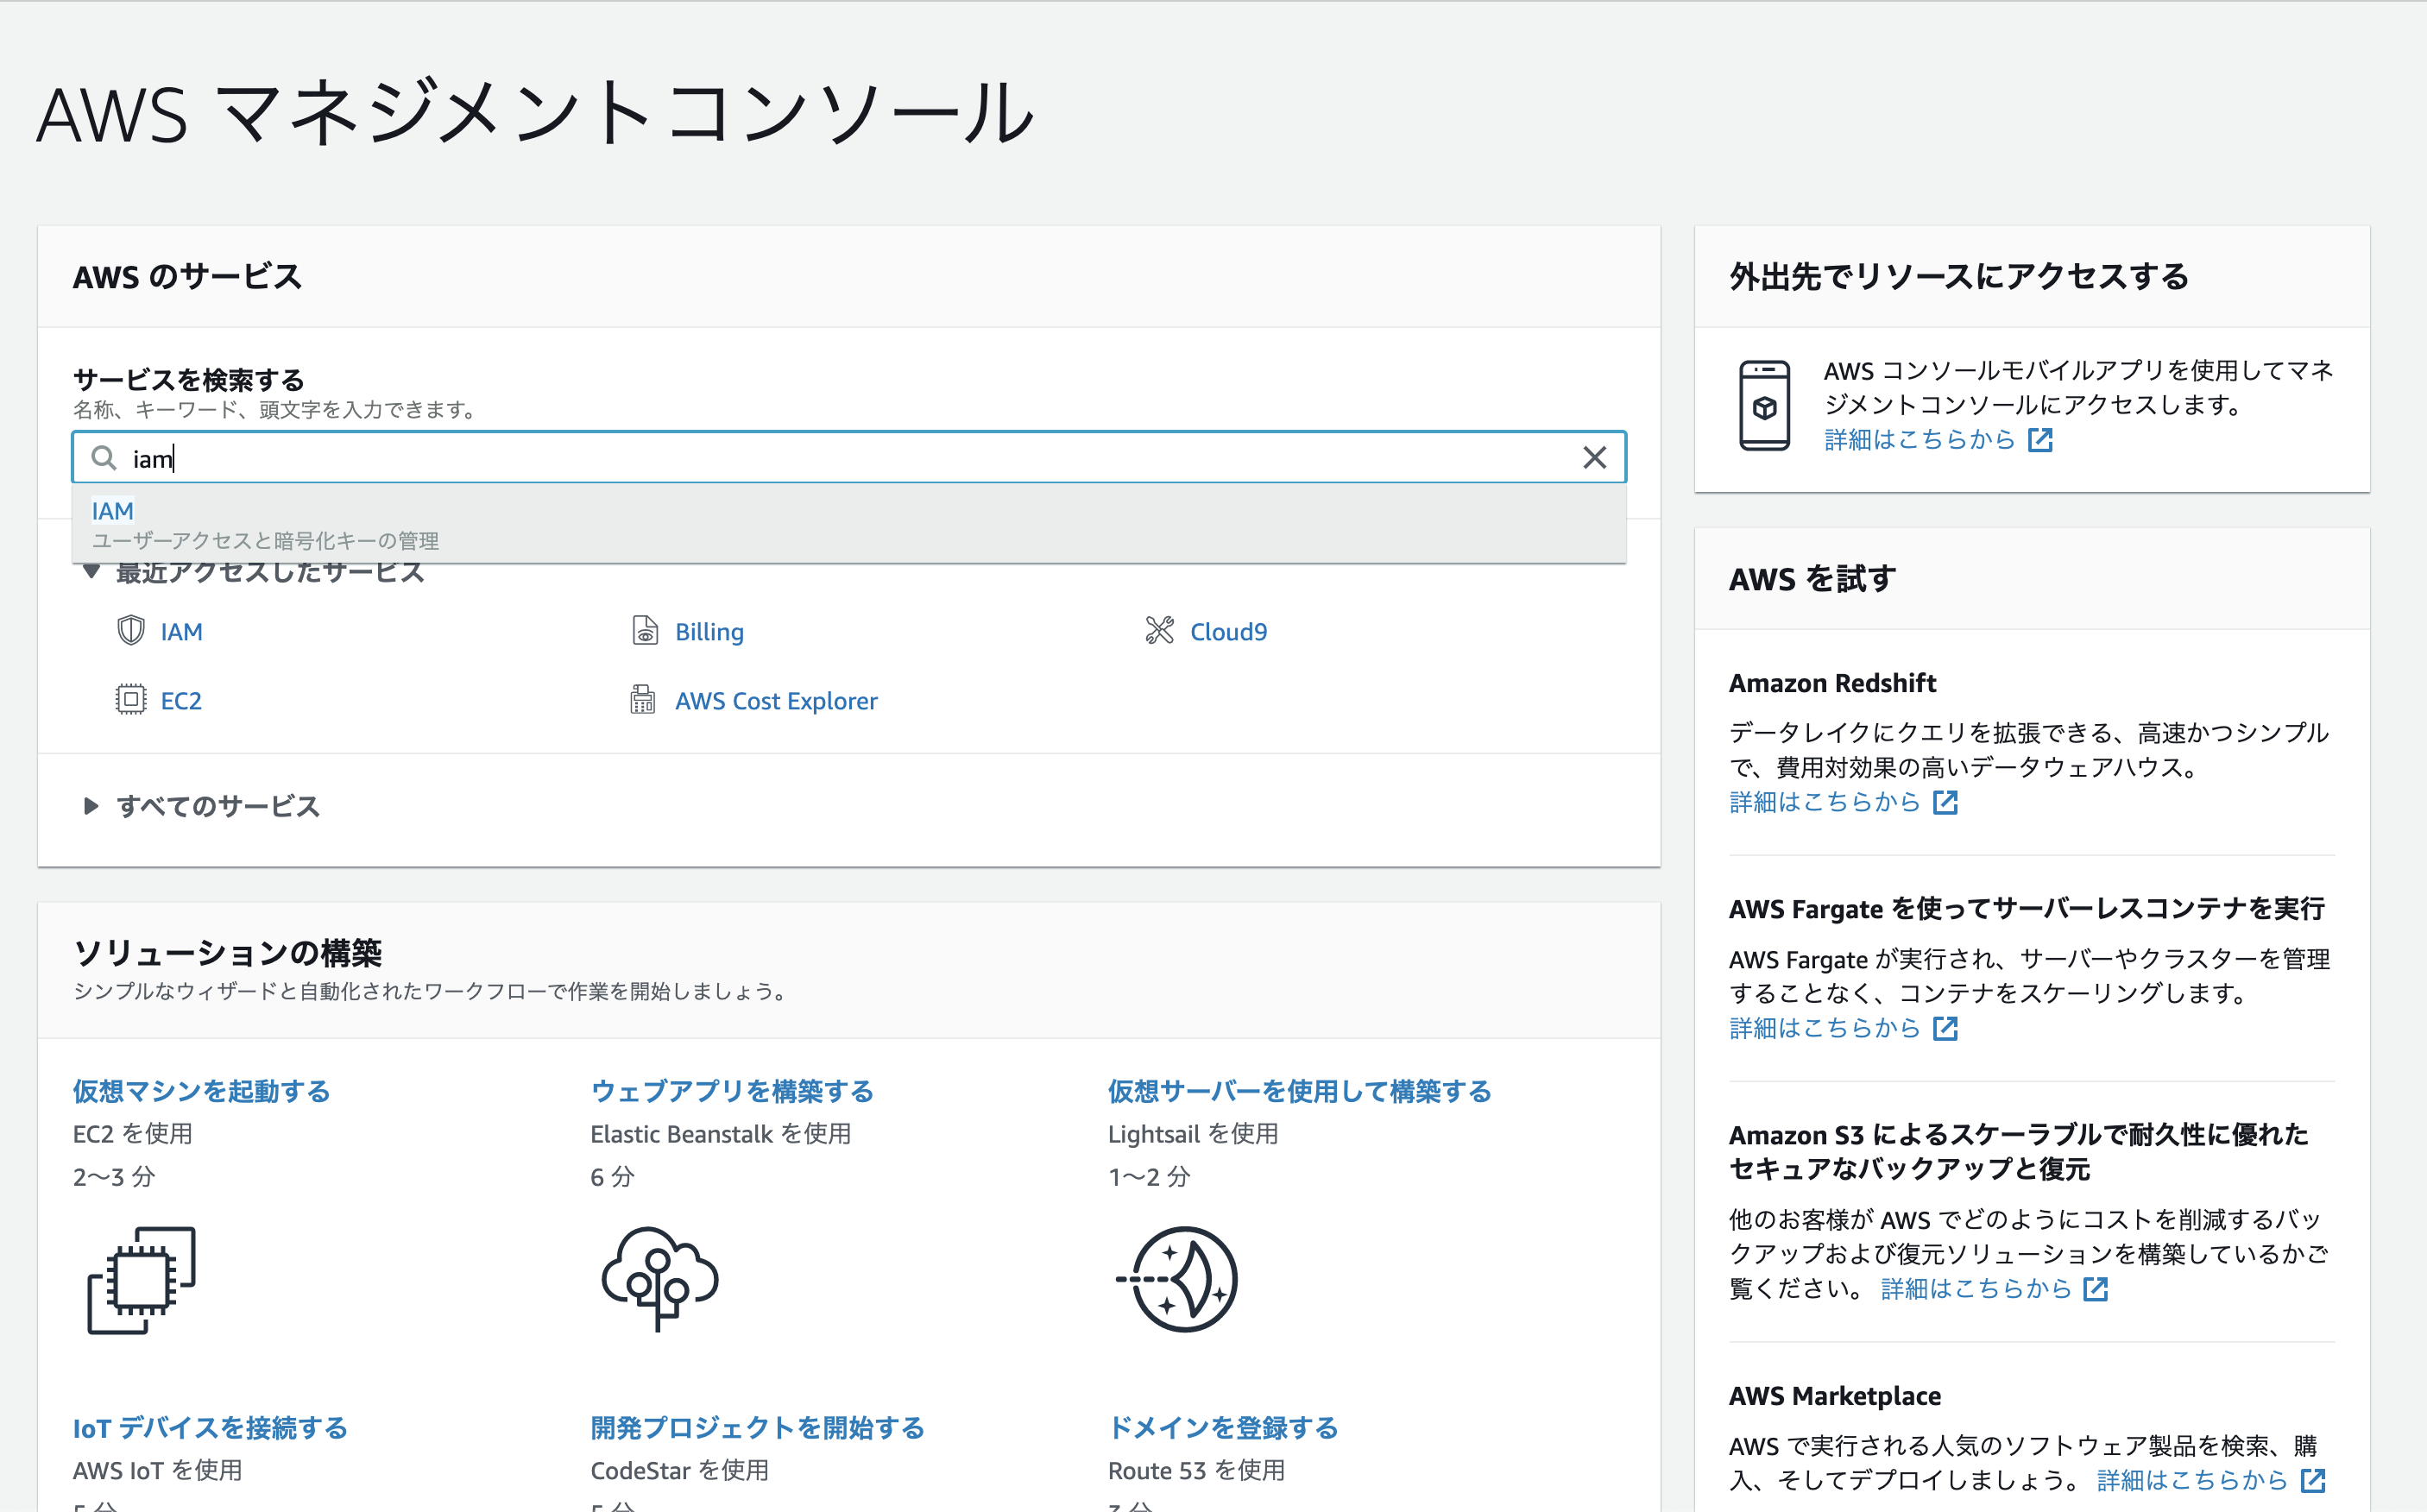
Task: Open the ウェブアプリを構築する link
Action: point(732,1091)
